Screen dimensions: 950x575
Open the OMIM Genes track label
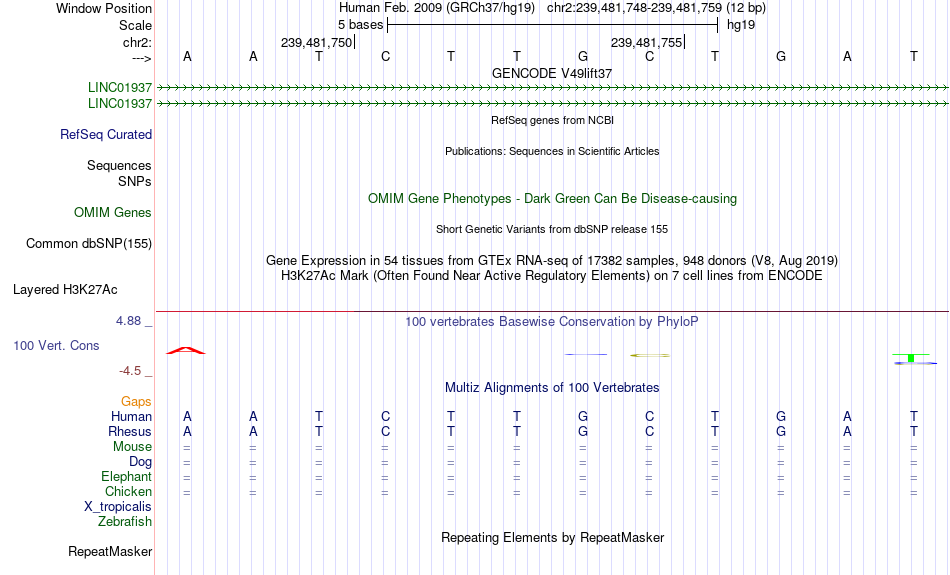click(113, 213)
